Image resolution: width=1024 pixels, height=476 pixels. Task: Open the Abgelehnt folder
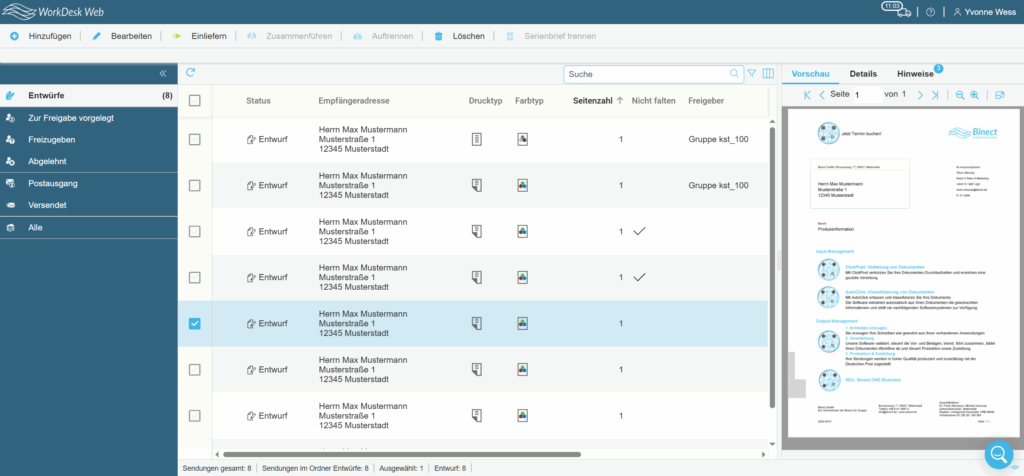[x=89, y=161]
